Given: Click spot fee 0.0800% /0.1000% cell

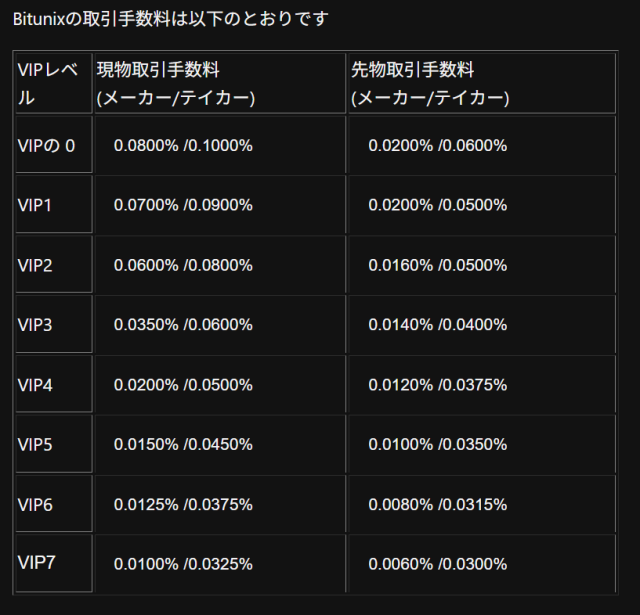Looking at the screenshot, I should tap(183, 145).
